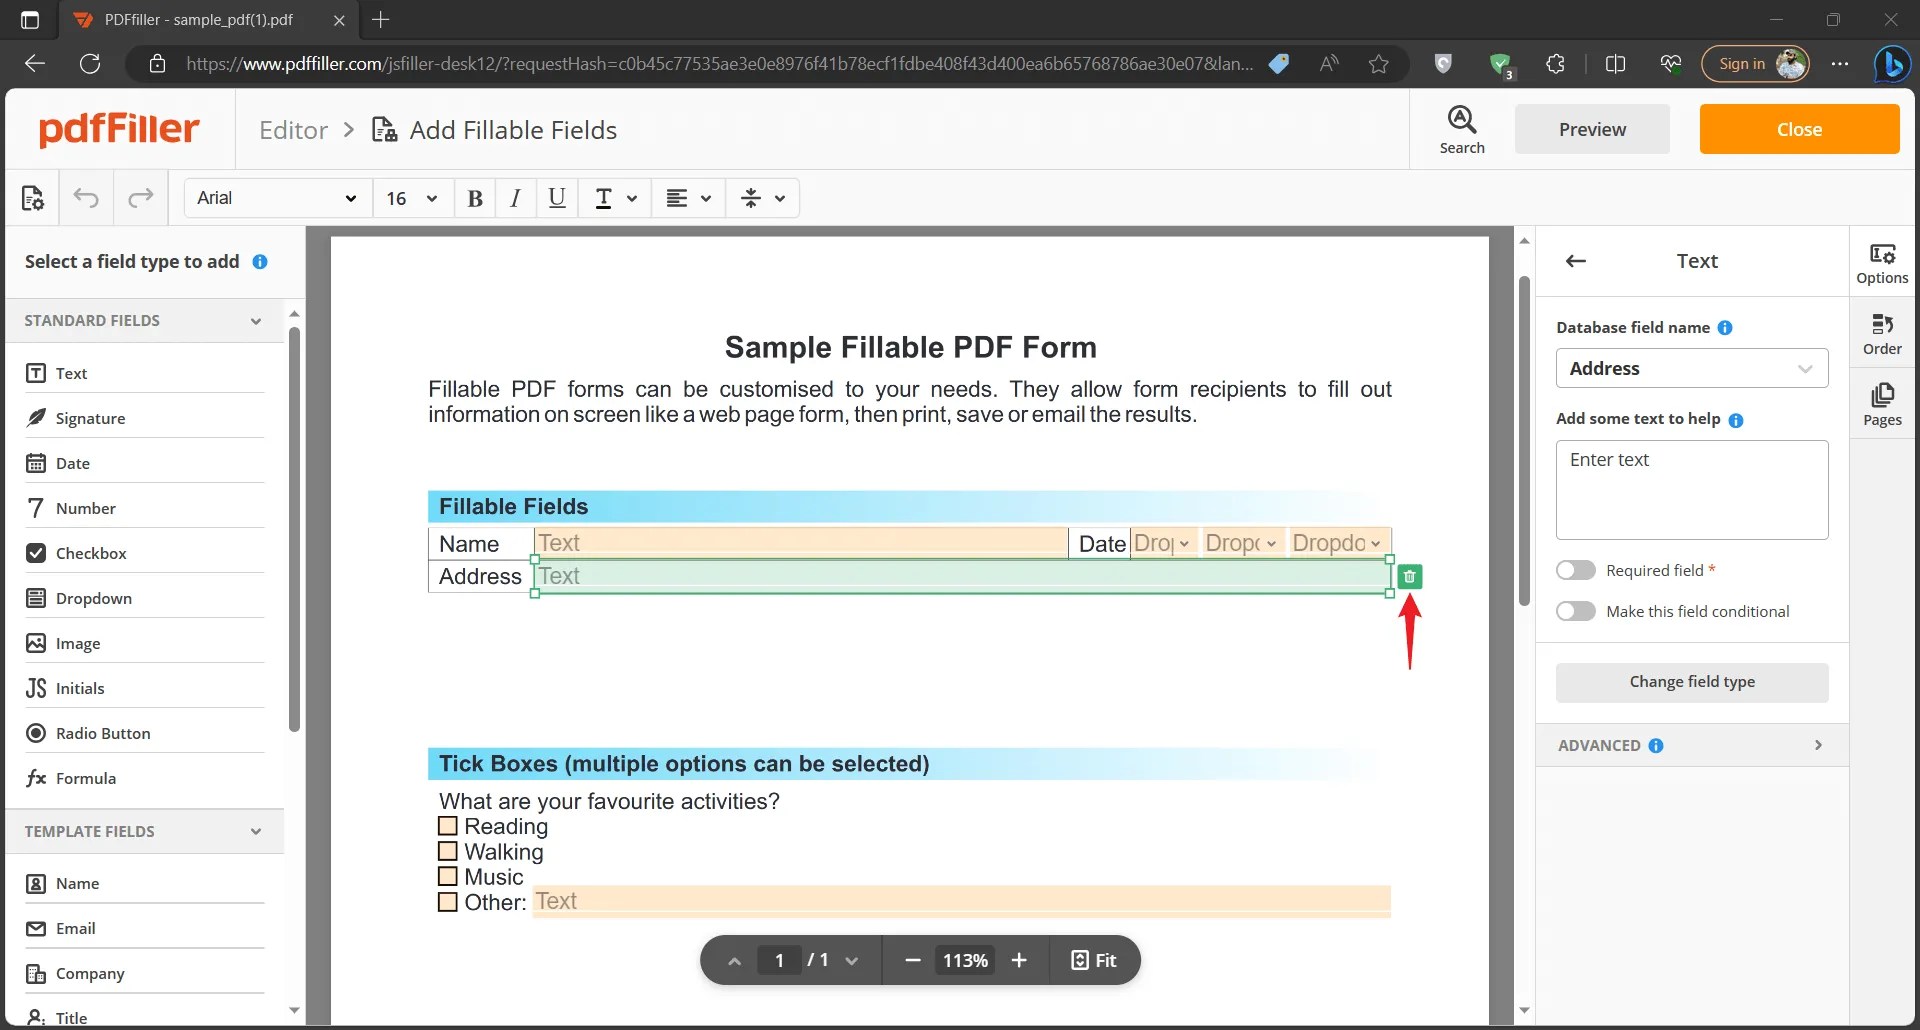Expand the Advanced options section
Image resolution: width=1920 pixels, height=1030 pixels.
click(x=1691, y=745)
